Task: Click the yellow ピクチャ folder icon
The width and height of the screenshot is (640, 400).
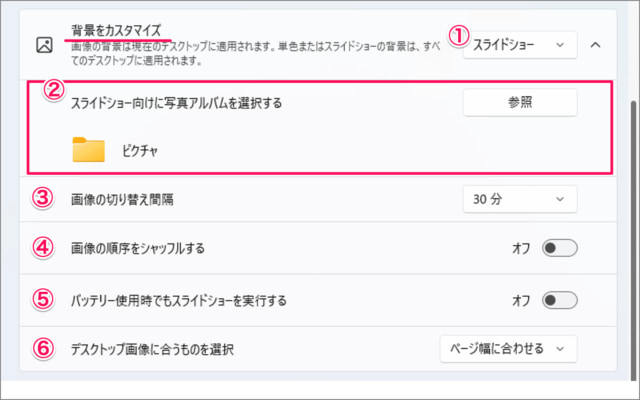Action: (89, 149)
